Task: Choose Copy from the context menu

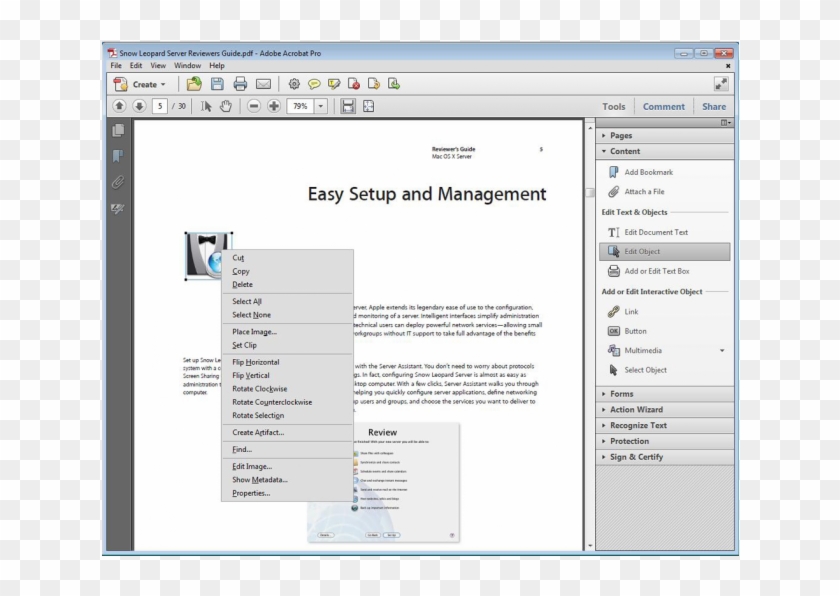Action: pyautogui.click(x=288, y=271)
